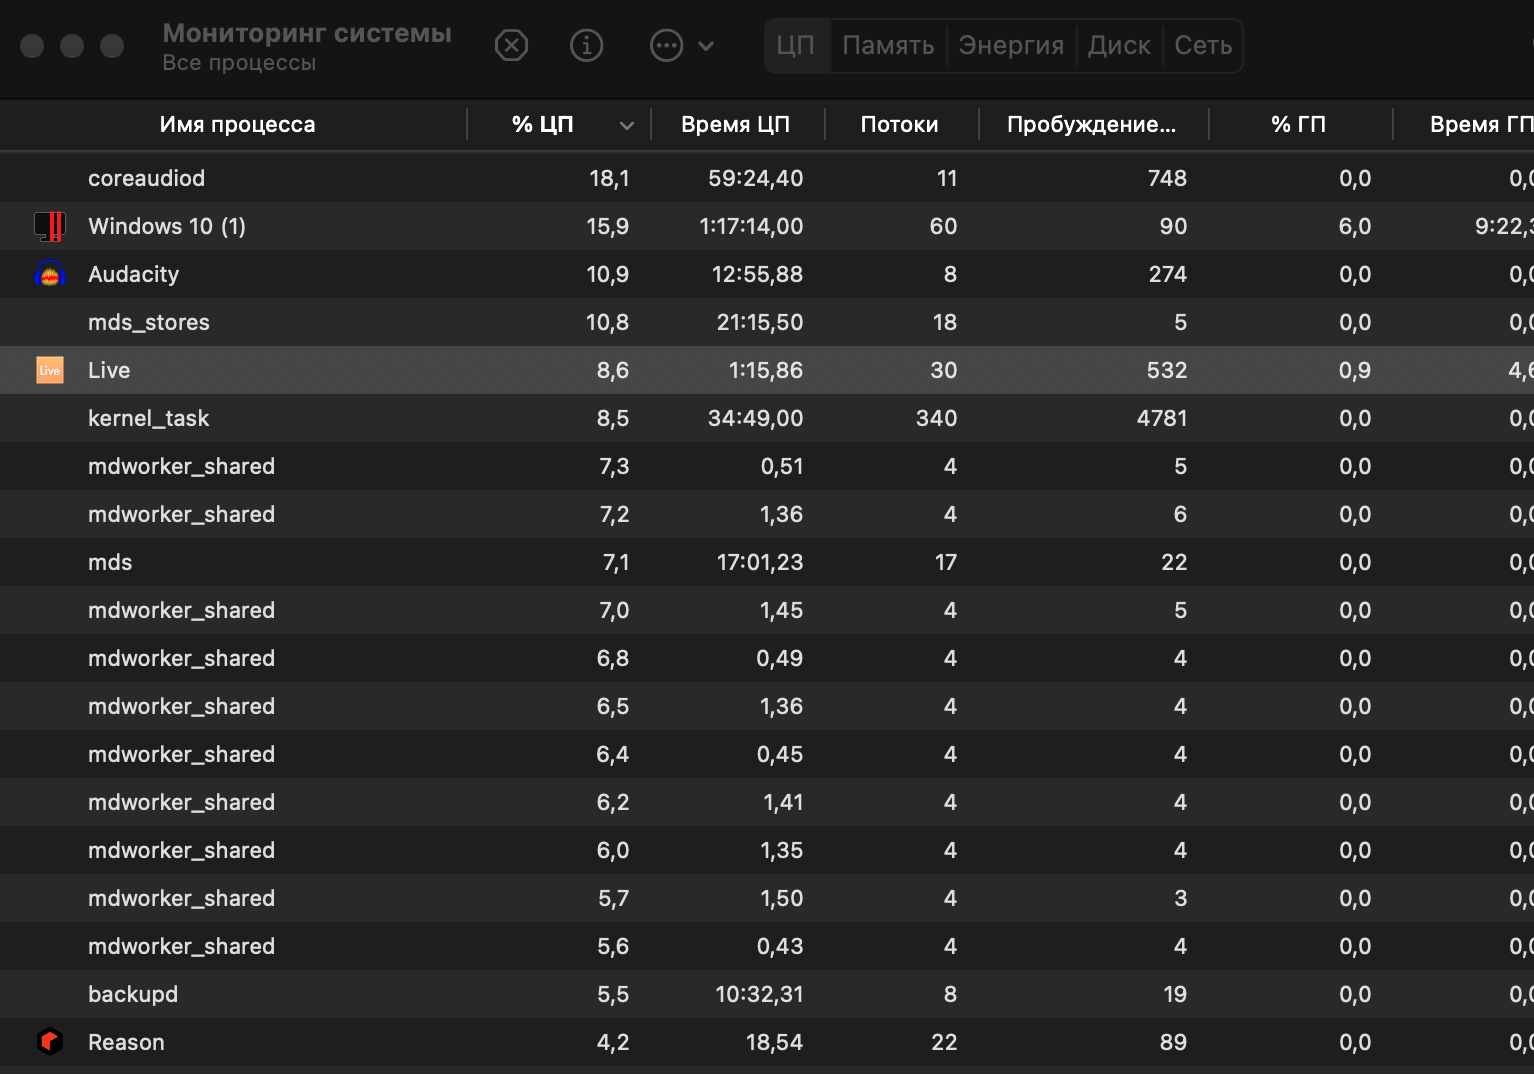Screen dimensions: 1534x1074
Task: Expand the chevron beside the ellipsis button
Action: 706,45
